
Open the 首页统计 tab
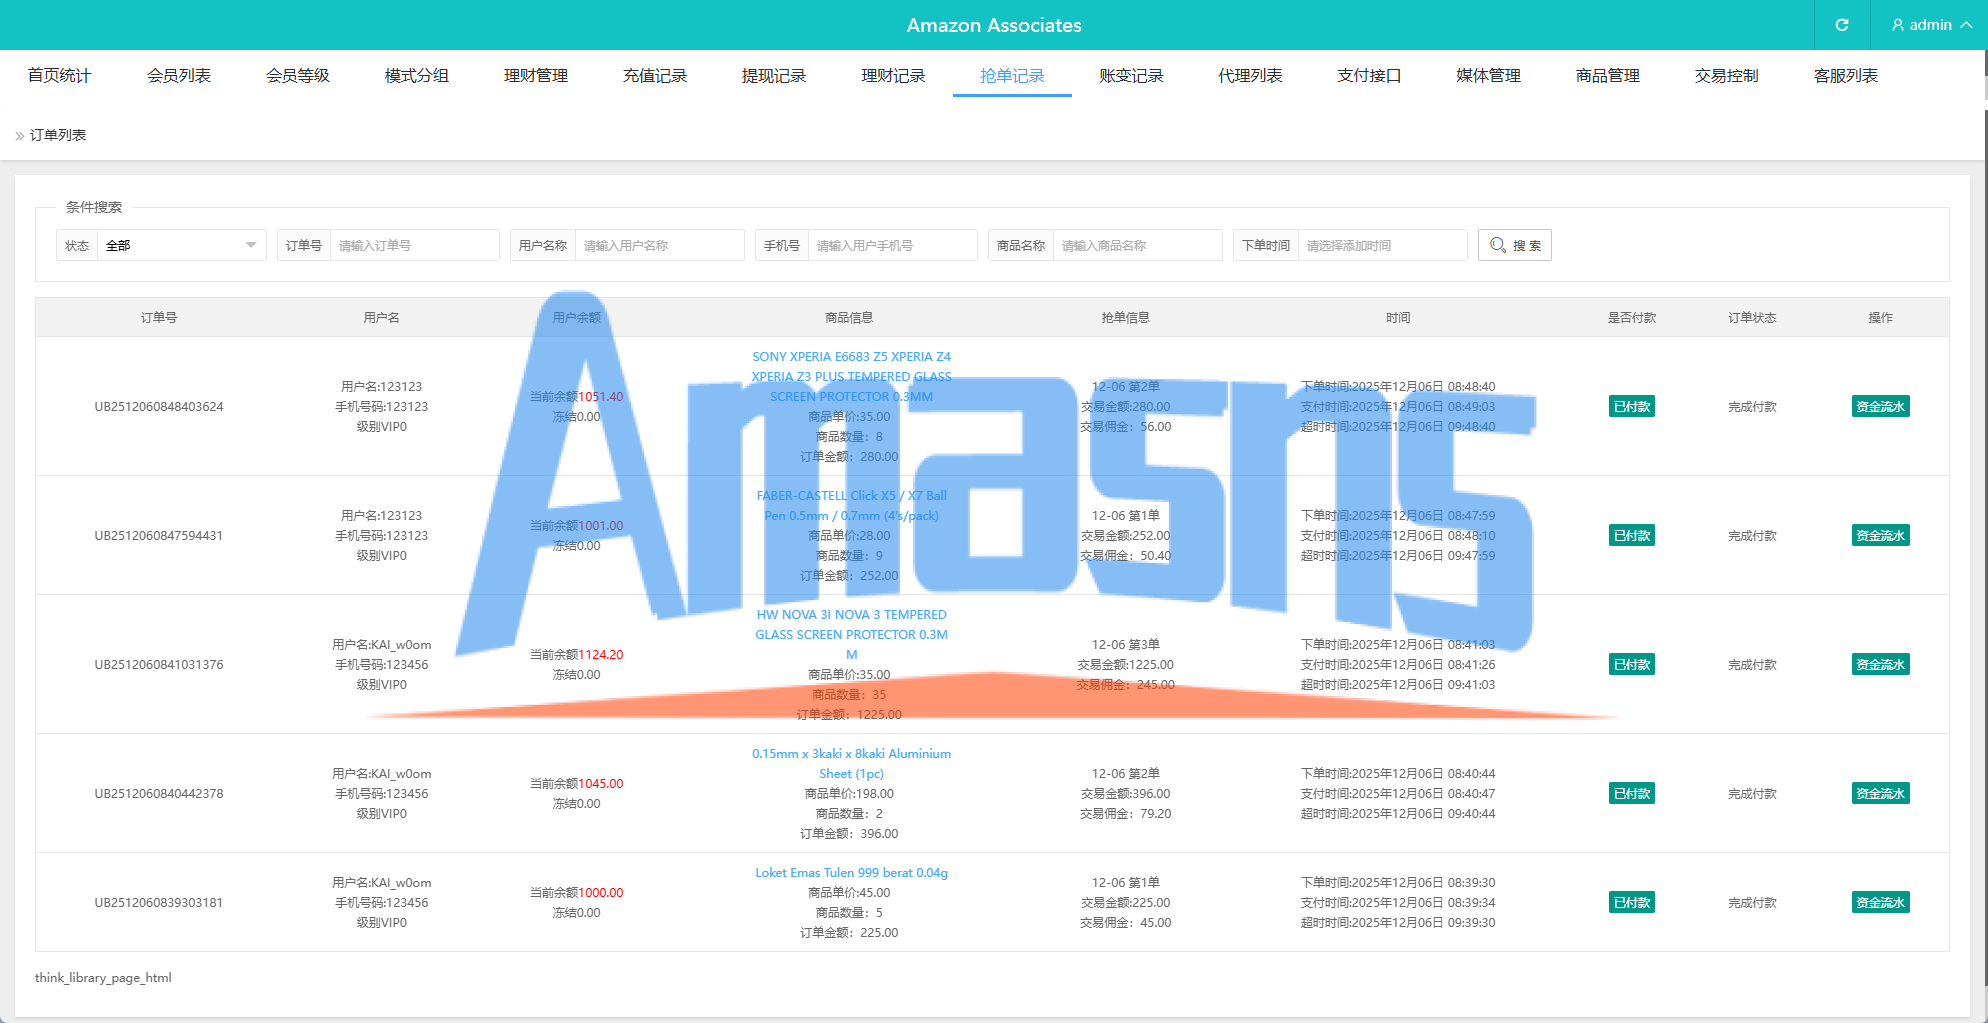point(59,76)
